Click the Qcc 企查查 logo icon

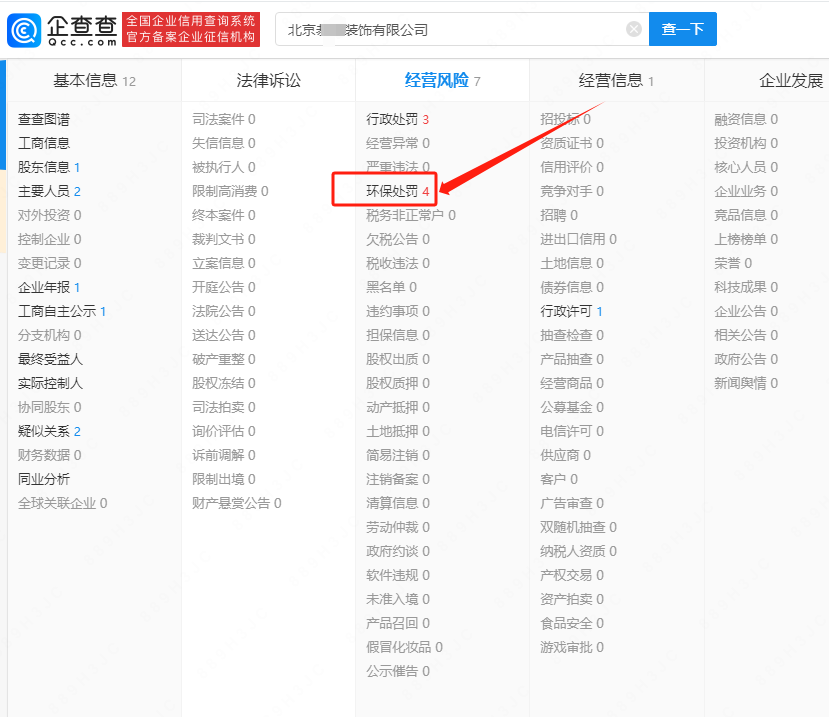coord(24,30)
